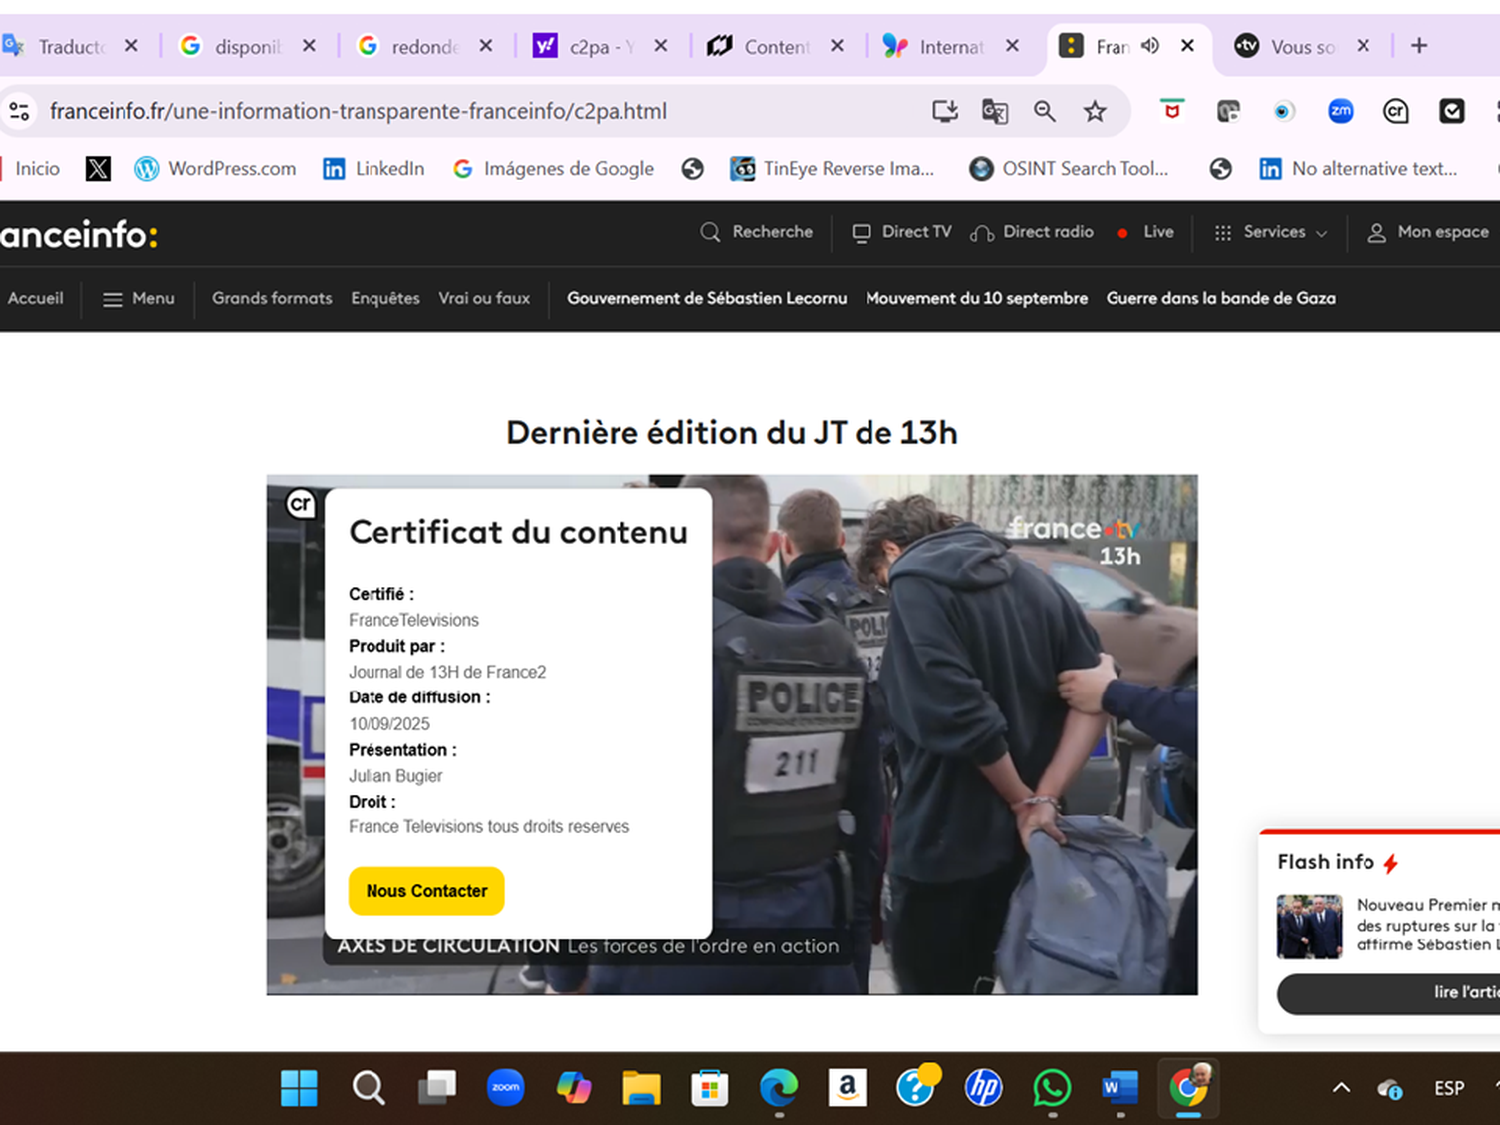Open Guerre dans la bande de Gaza topic
Image resolution: width=1500 pixels, height=1125 pixels.
pyautogui.click(x=1221, y=298)
